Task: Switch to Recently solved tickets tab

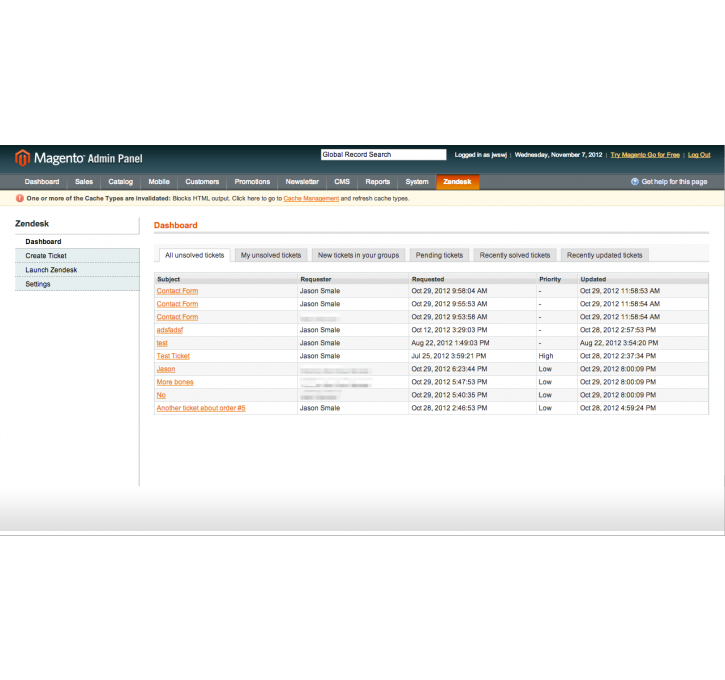Action: [x=515, y=255]
